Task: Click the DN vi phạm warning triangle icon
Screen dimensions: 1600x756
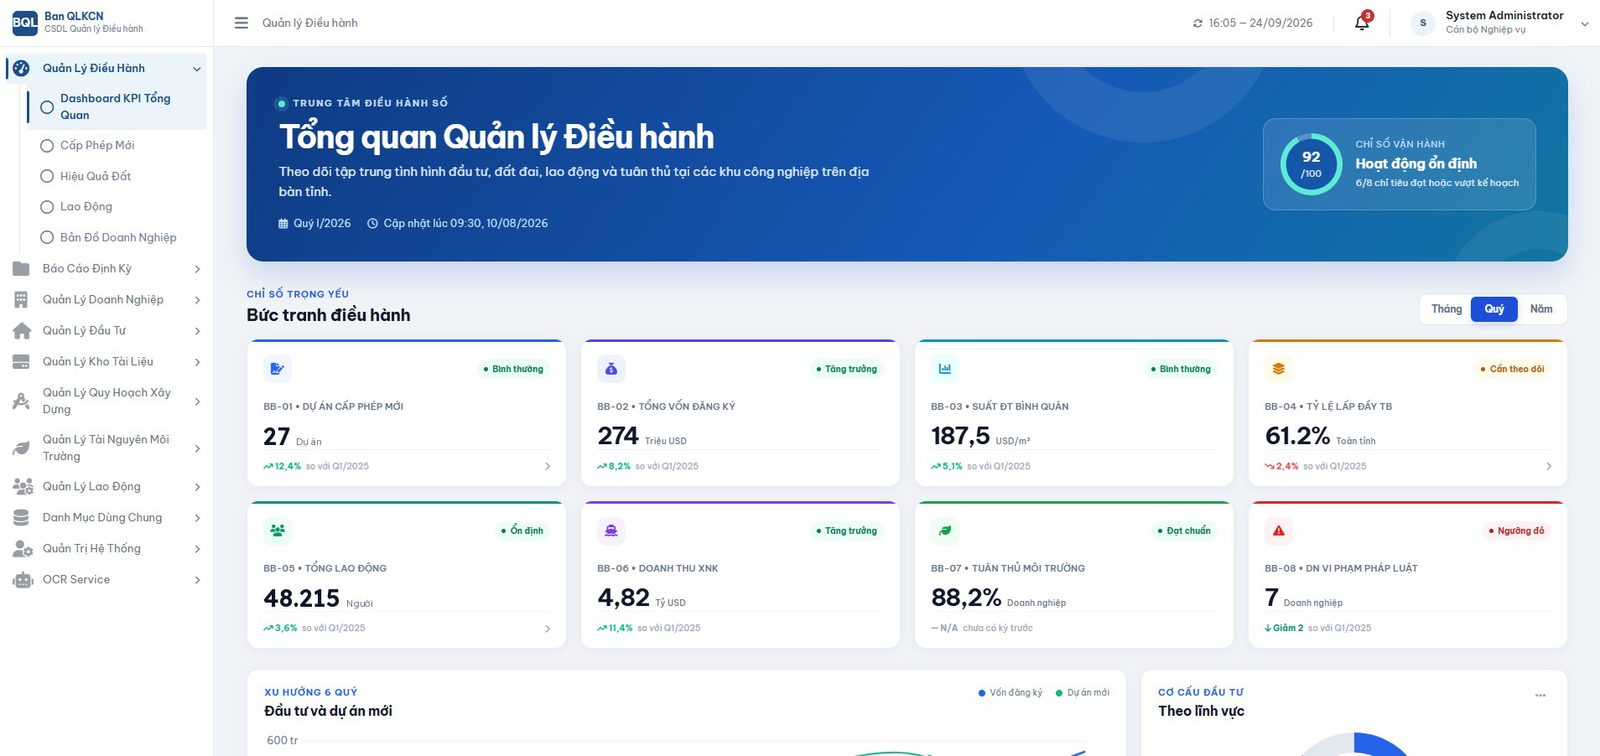Action: pos(1278,530)
